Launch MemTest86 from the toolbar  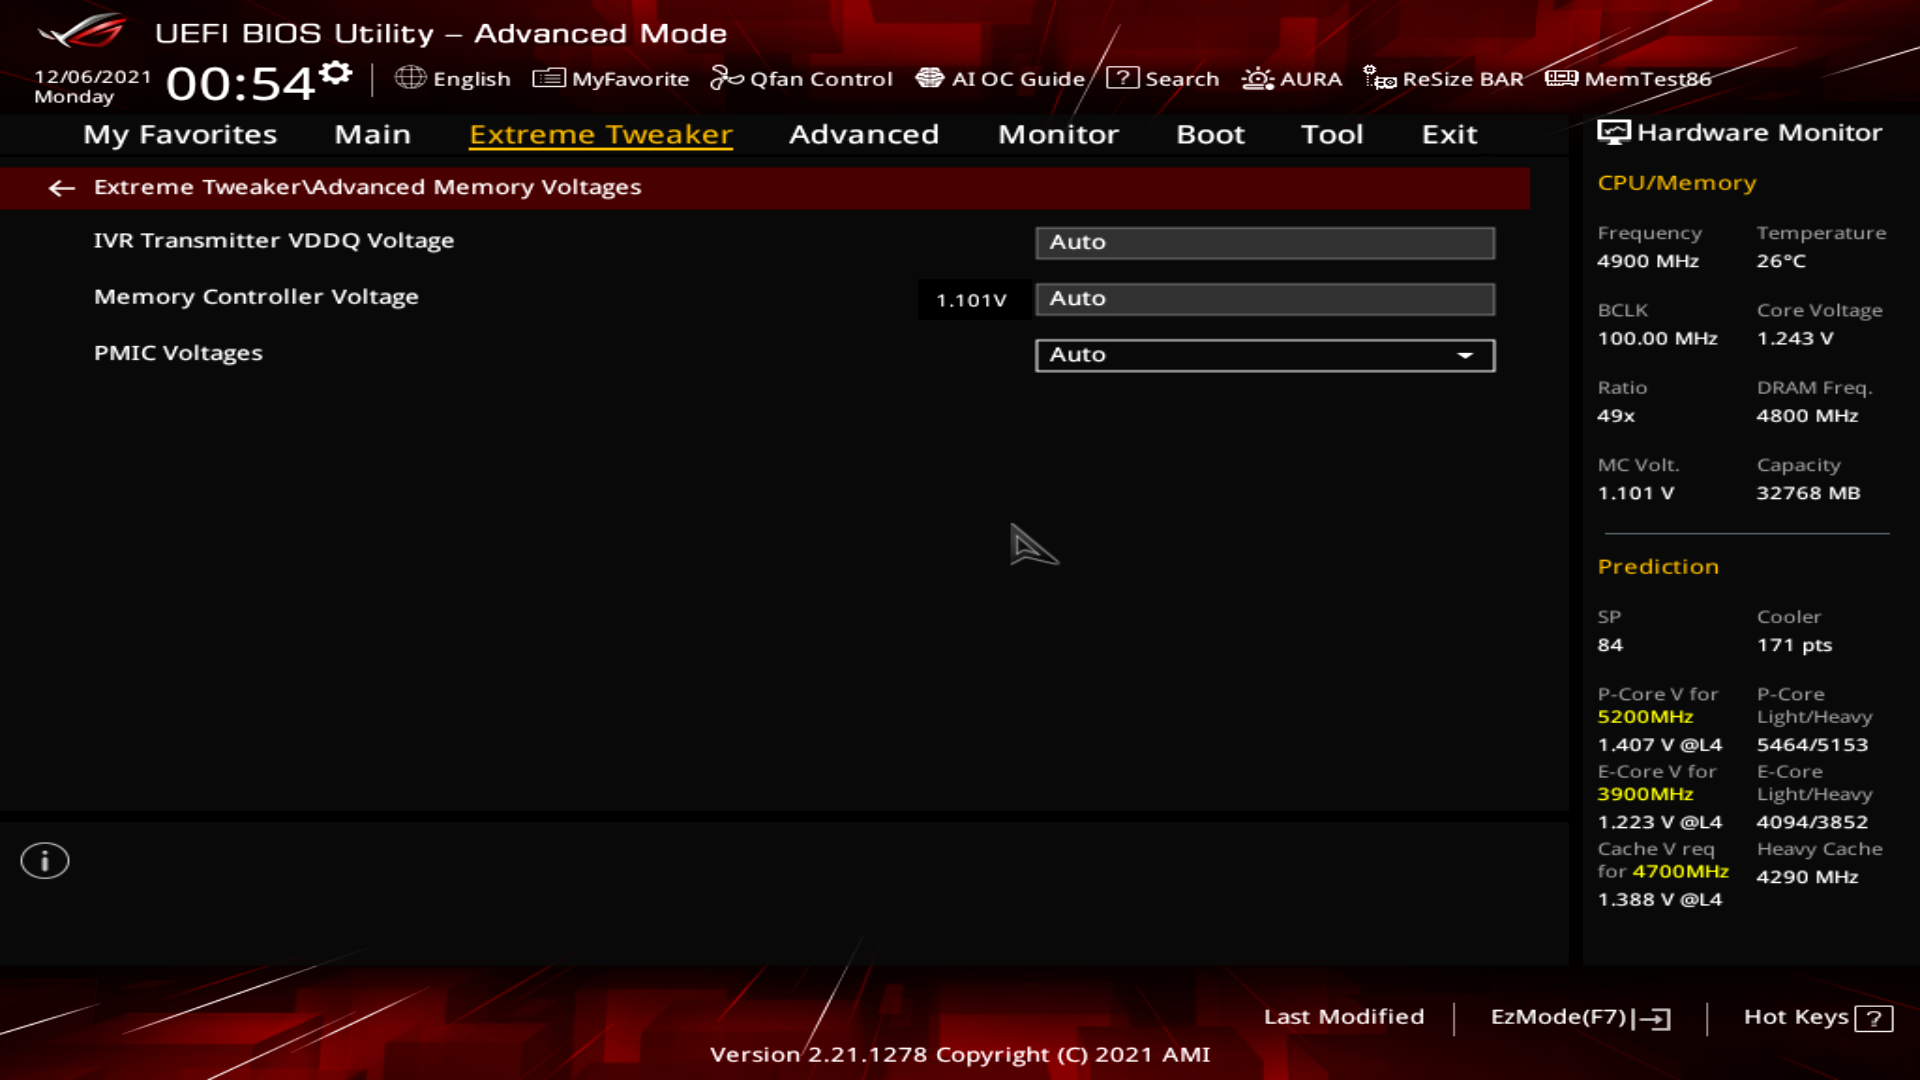[x=1561, y=78]
